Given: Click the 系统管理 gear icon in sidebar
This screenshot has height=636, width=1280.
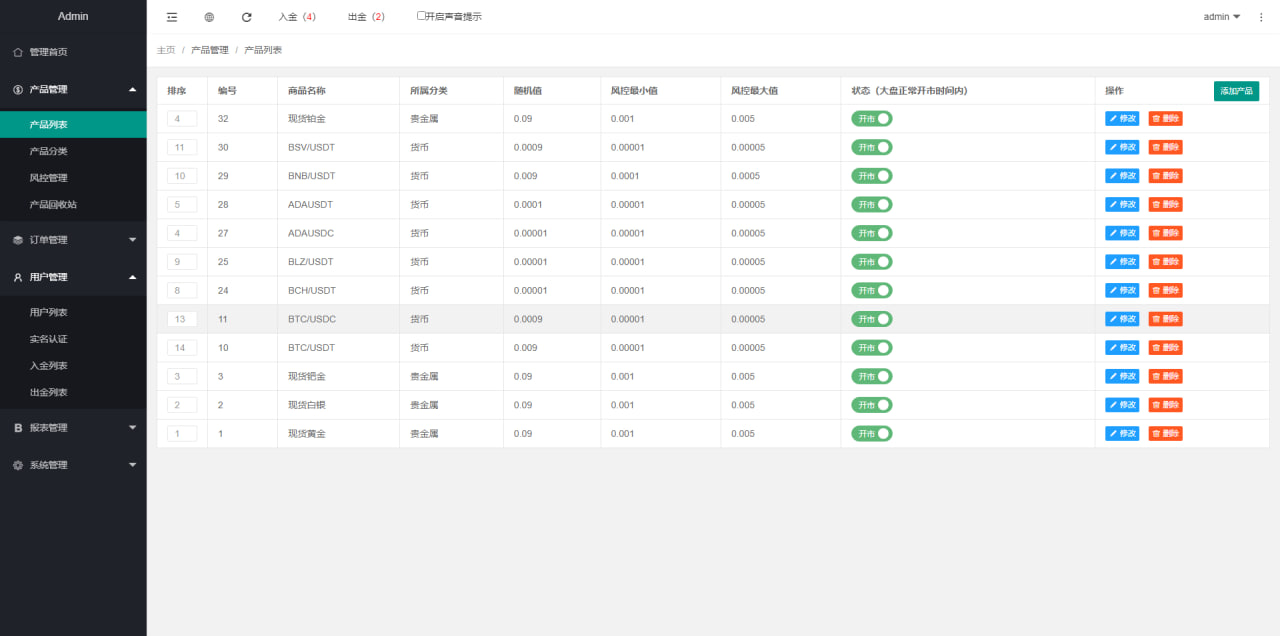Looking at the screenshot, I should tap(18, 465).
